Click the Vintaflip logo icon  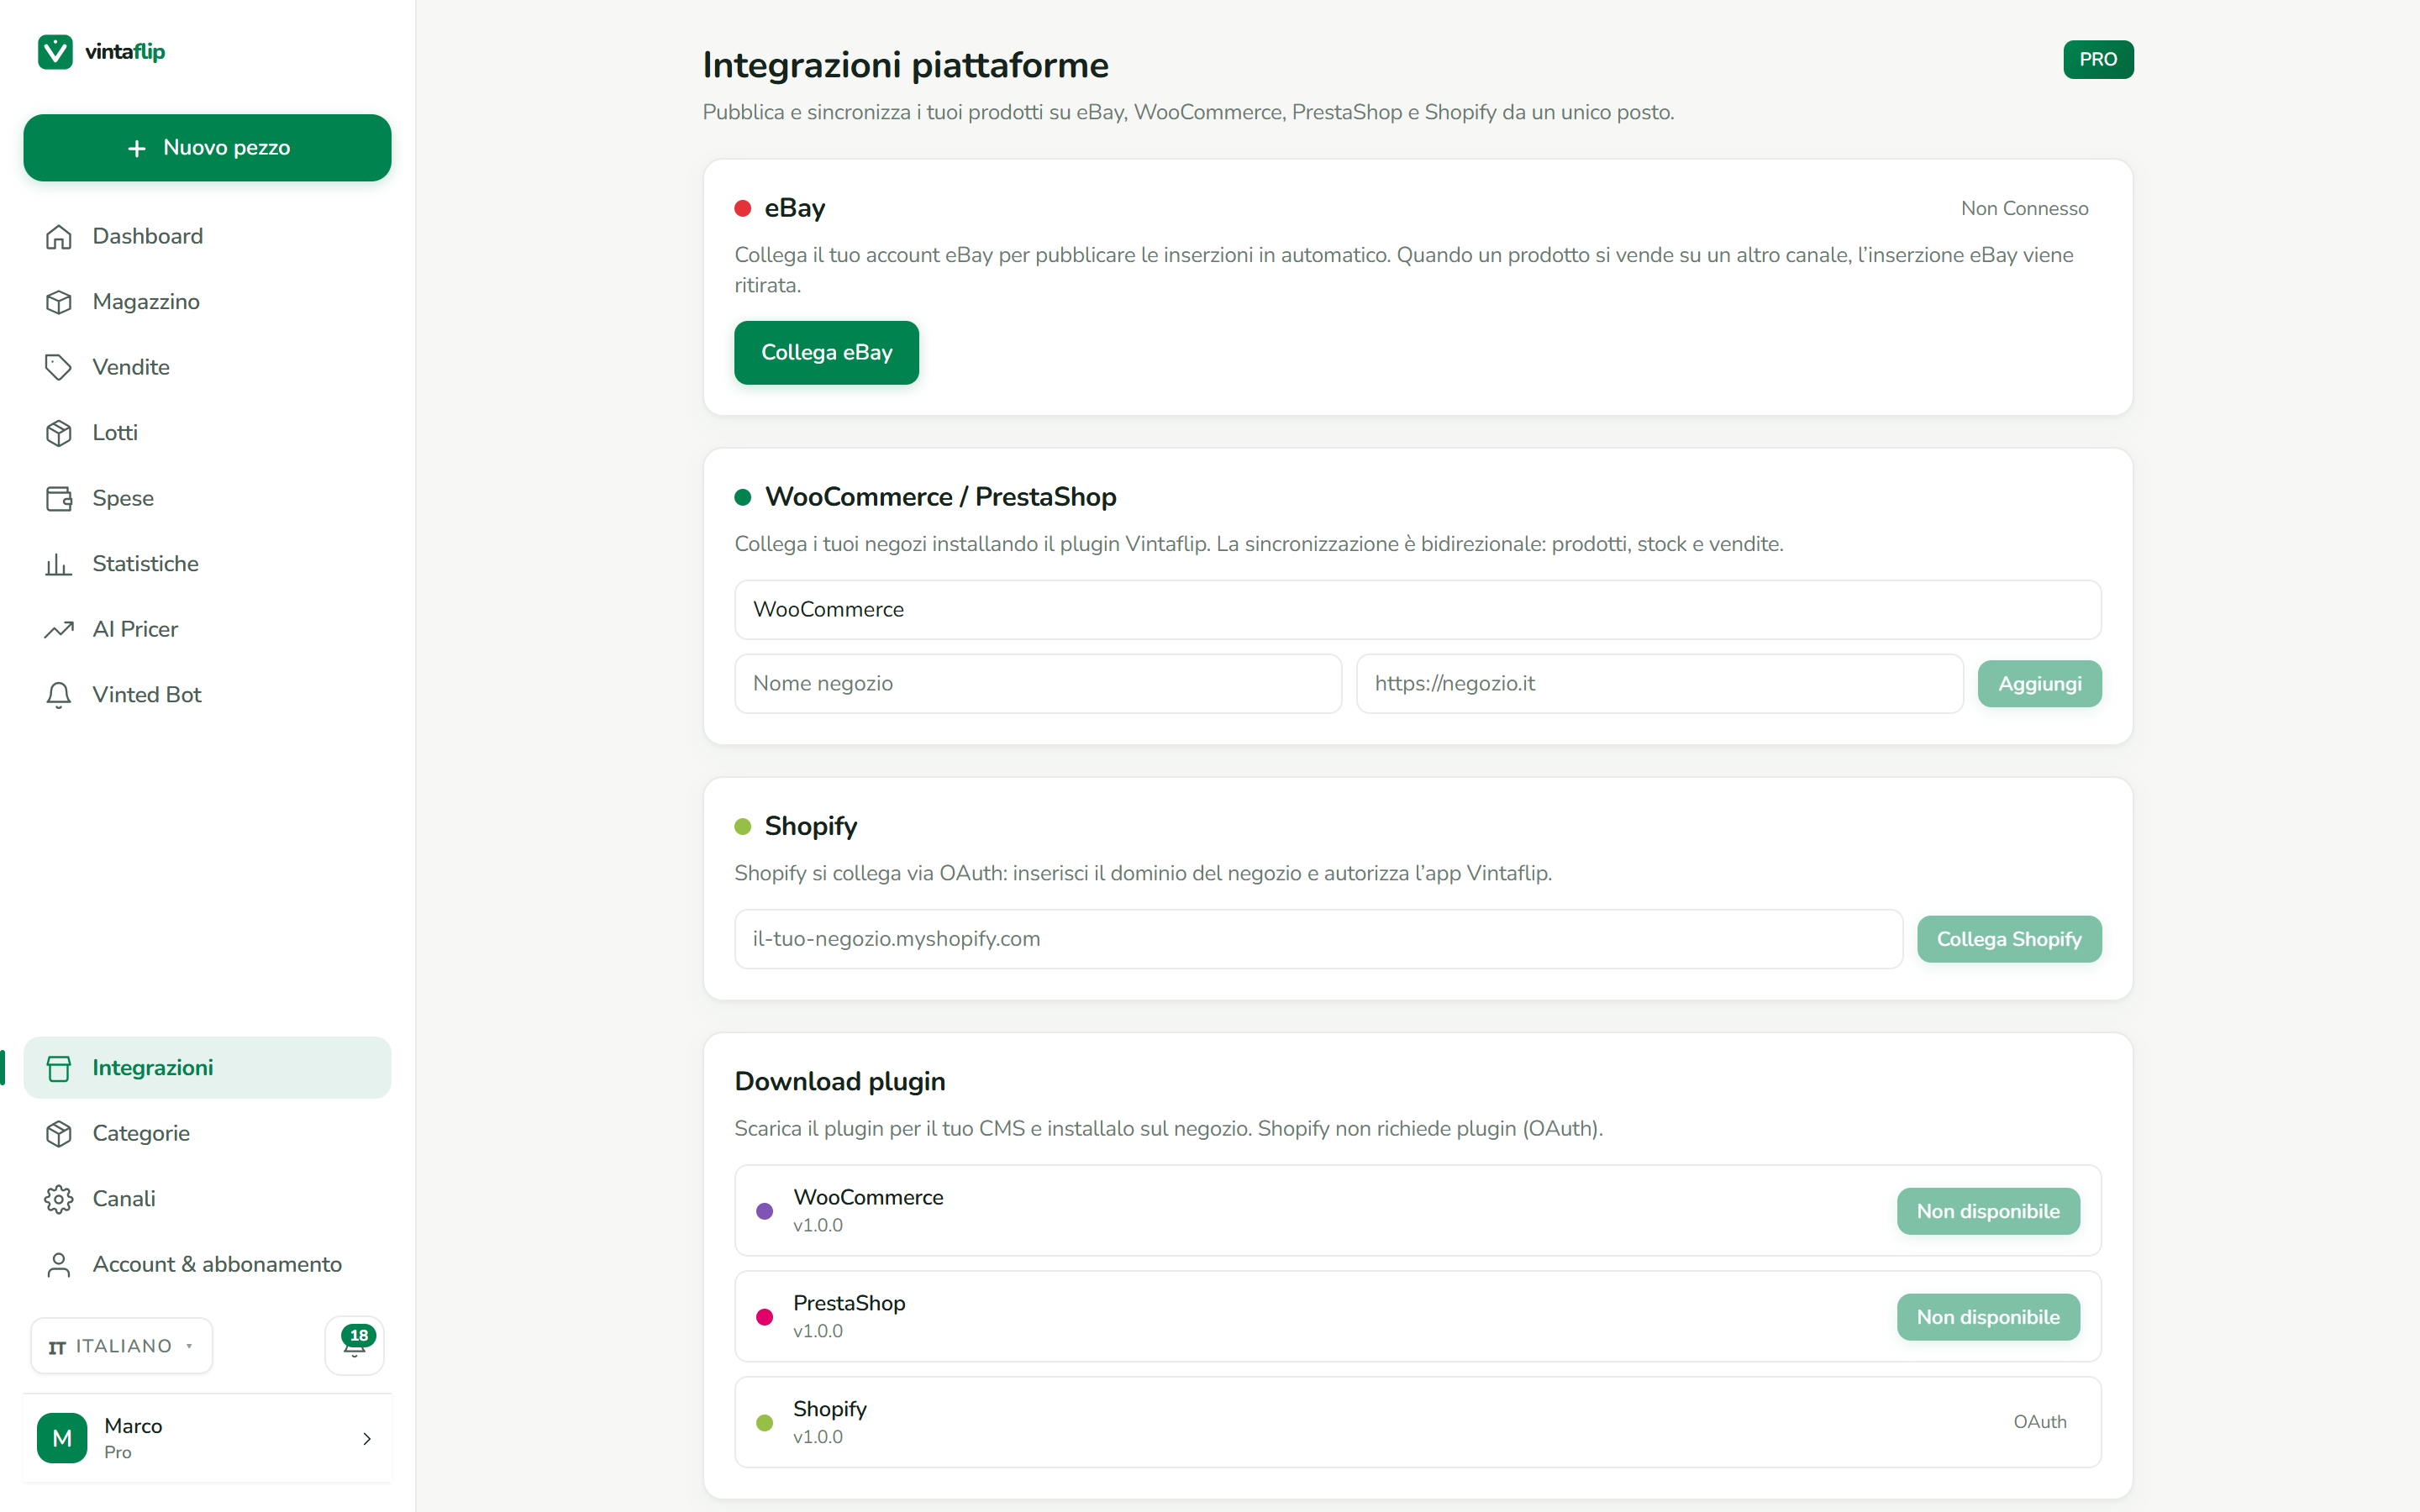click(55, 51)
